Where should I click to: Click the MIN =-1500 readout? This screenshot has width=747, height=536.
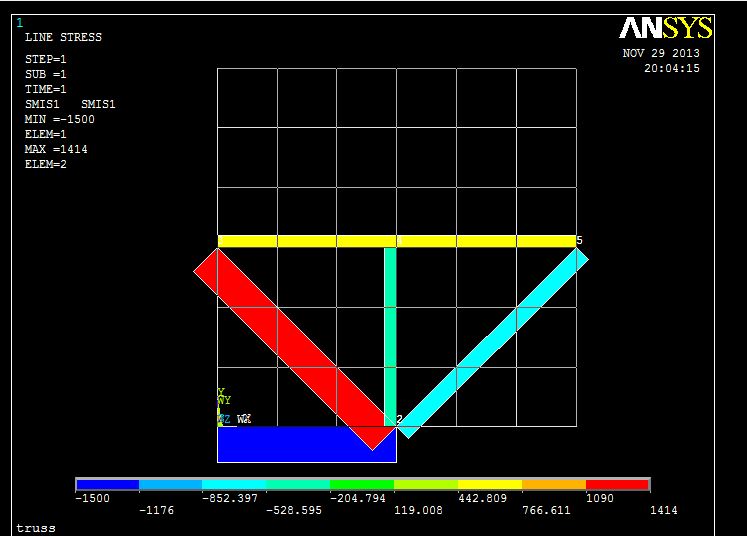60,119
